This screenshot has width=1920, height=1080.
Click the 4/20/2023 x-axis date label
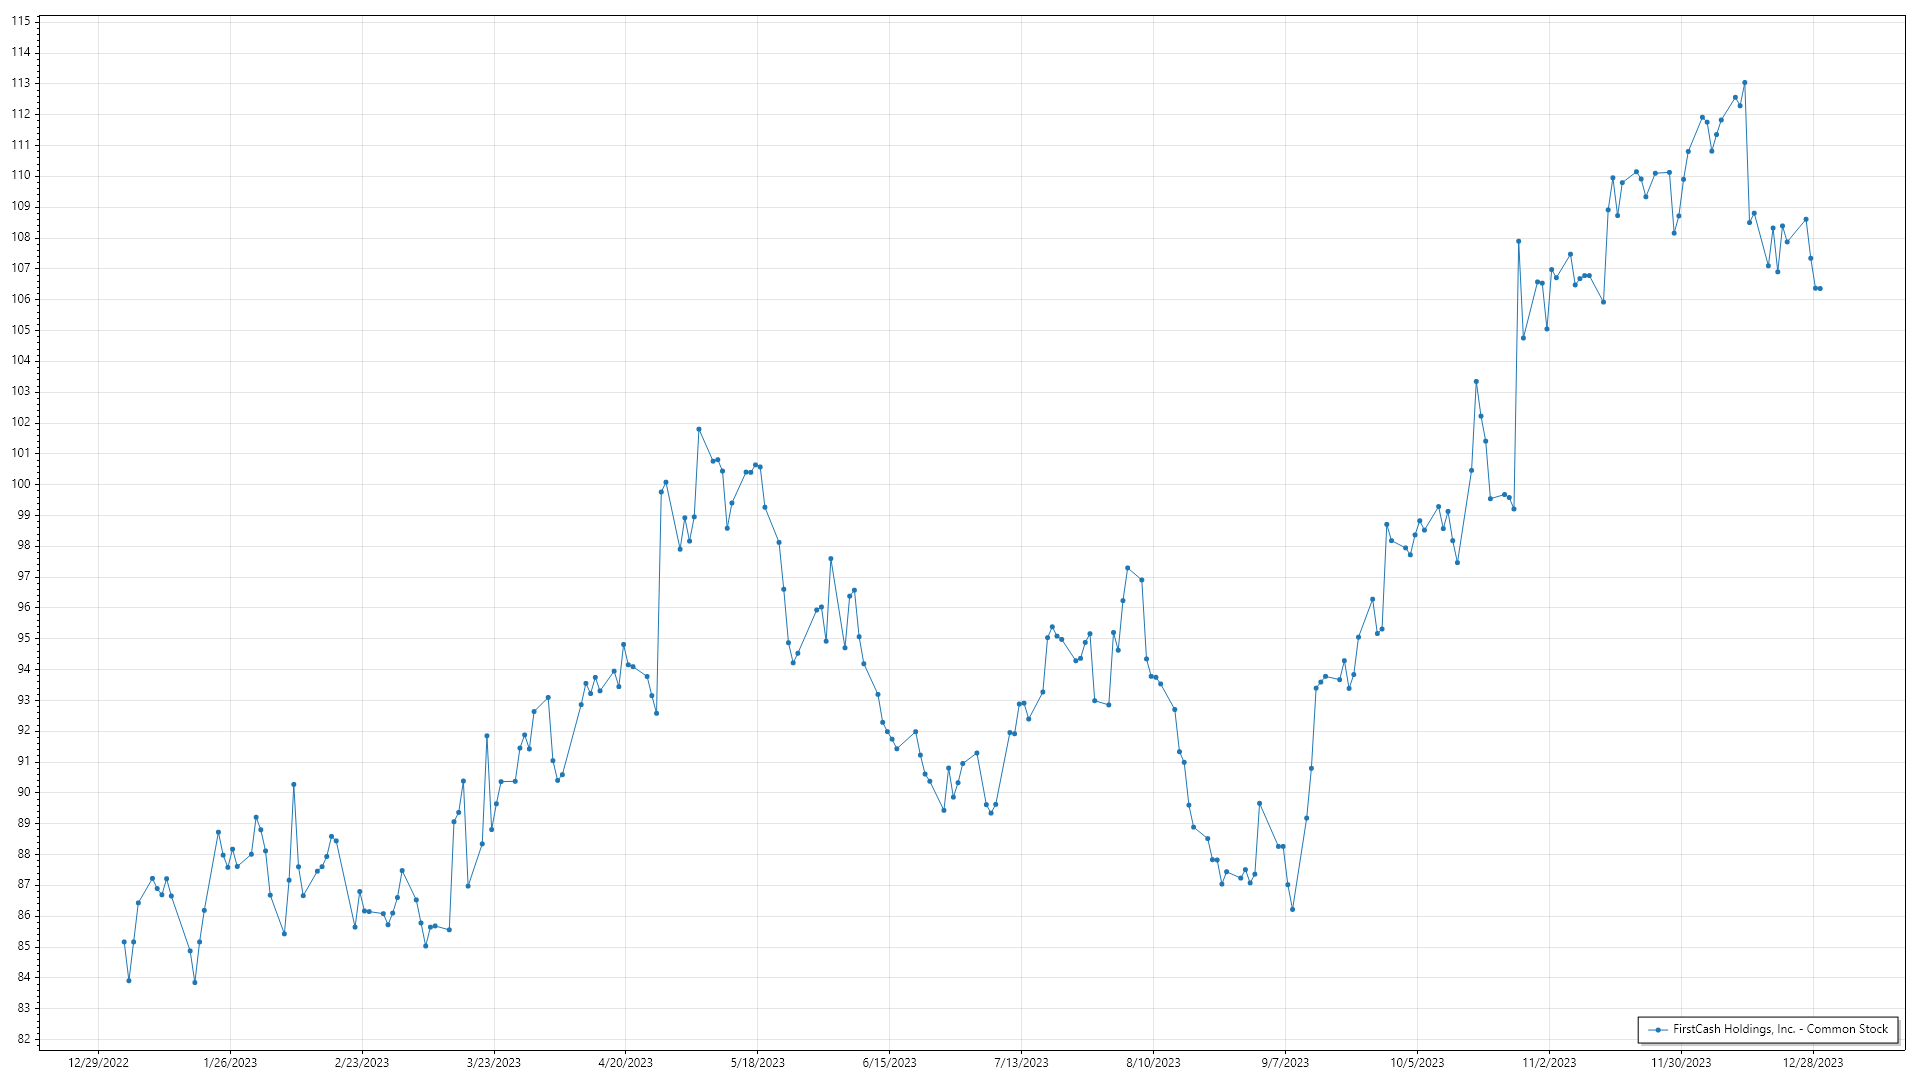pyautogui.click(x=625, y=1063)
